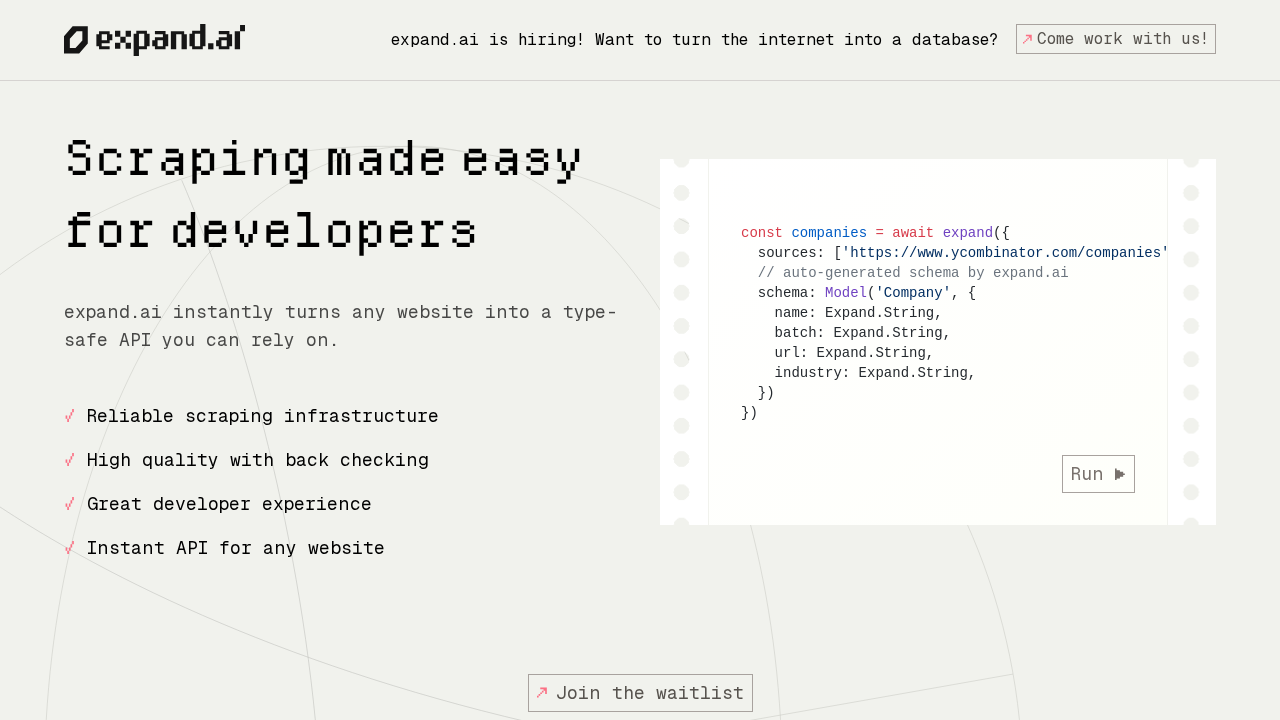This screenshot has height=720, width=1280.
Task: Click the arrow icon in Join the waitlist
Action: [542, 692]
